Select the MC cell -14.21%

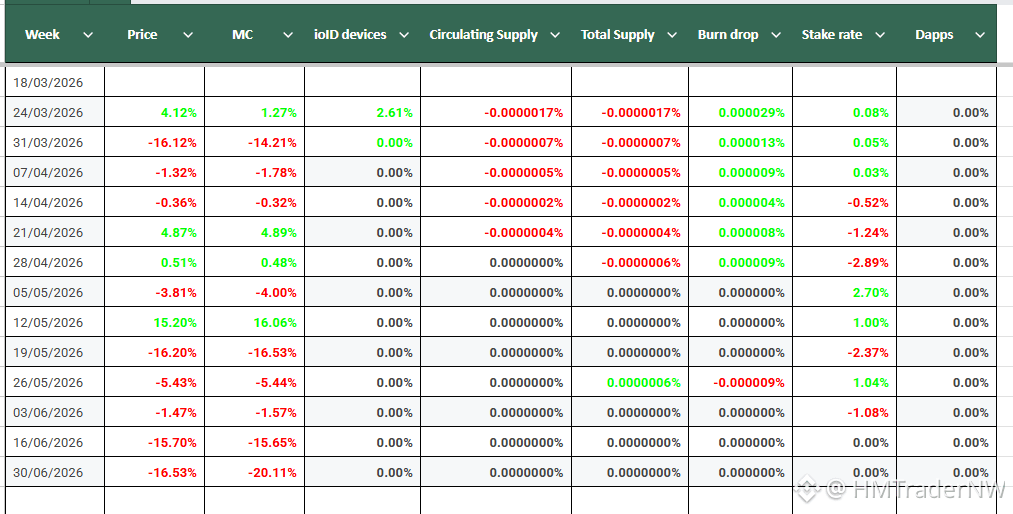[255, 142]
